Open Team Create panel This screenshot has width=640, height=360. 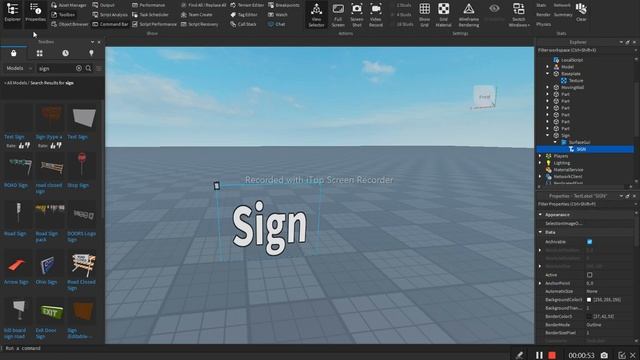pos(196,15)
